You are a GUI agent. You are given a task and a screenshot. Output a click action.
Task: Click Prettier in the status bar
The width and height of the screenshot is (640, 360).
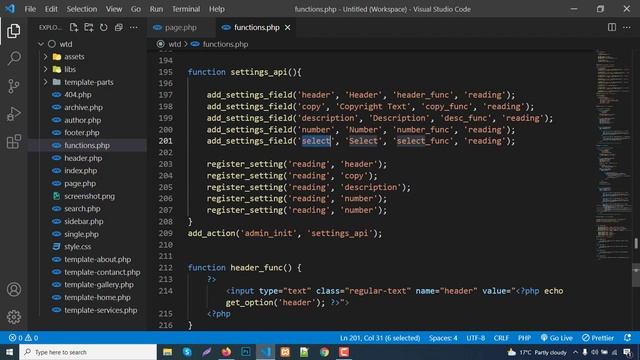coord(598,338)
